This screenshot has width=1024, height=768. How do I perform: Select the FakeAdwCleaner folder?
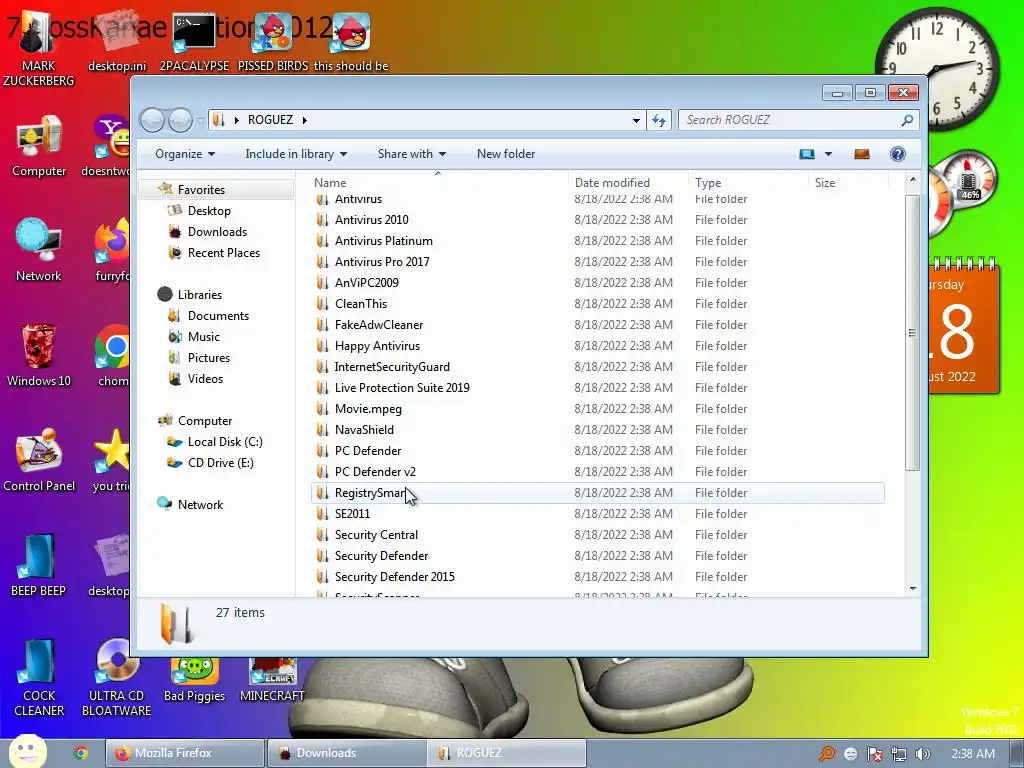[379, 325]
